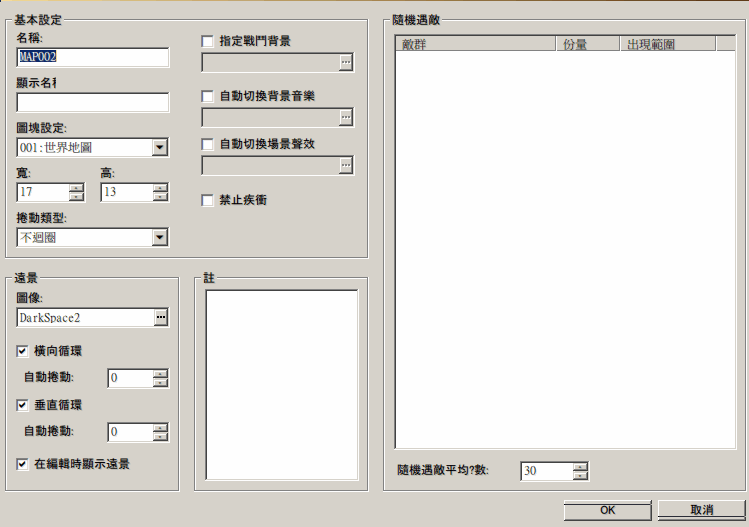Confirm settings with the OK button
Viewport: 749px width, 527px height.
tap(608, 510)
